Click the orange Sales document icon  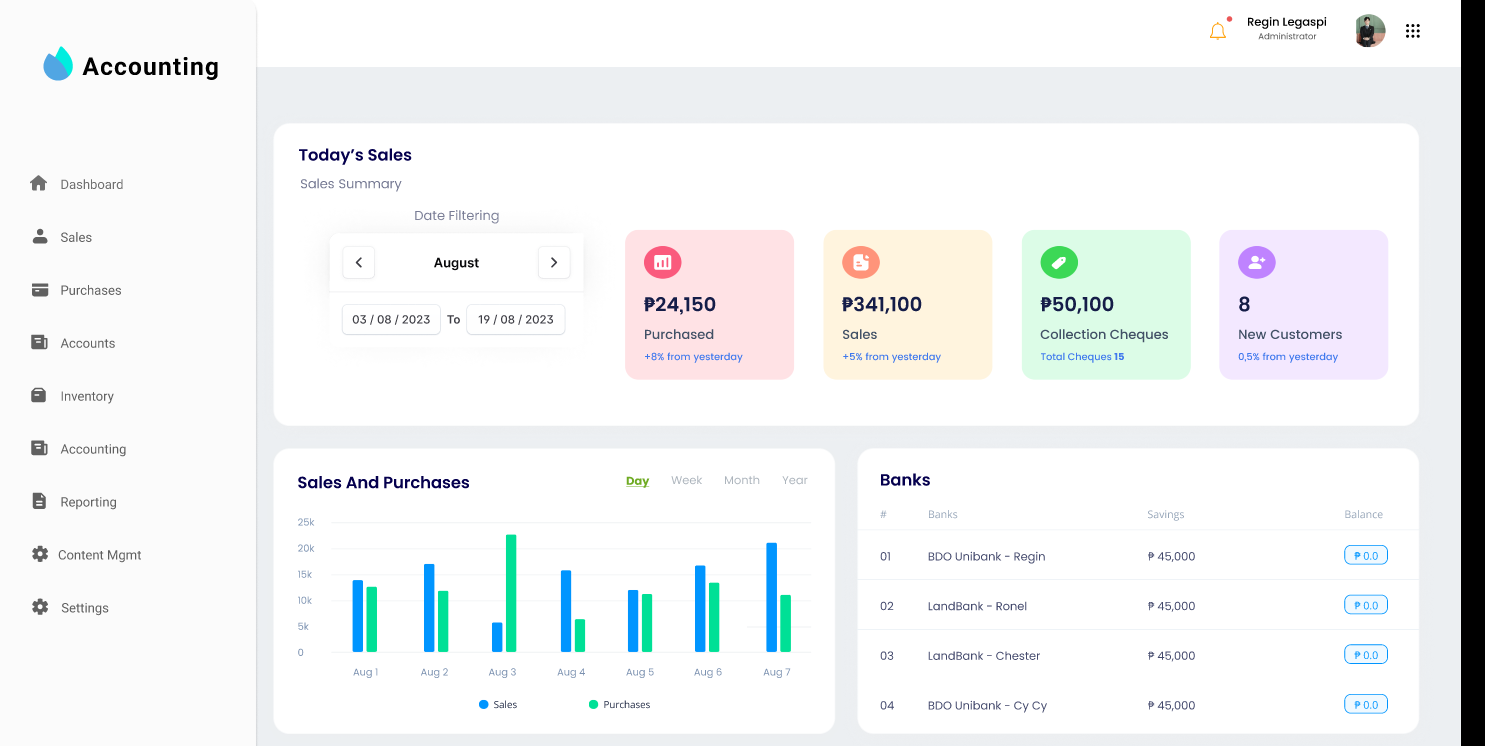(x=860, y=263)
